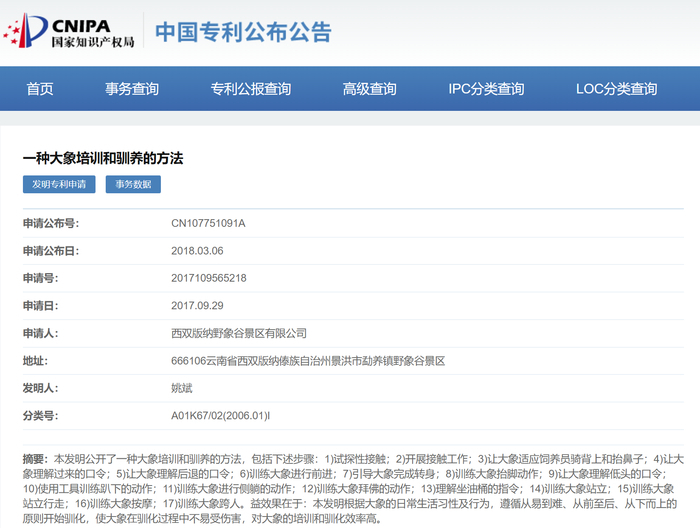Click the 事务数据 button

(x=133, y=184)
